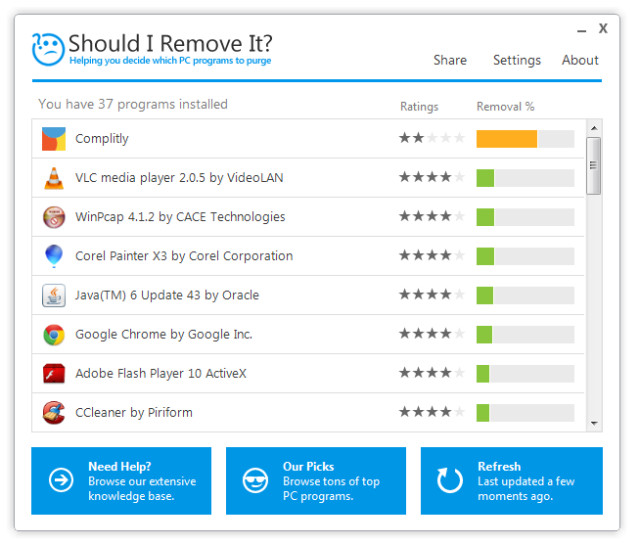Select CCleaner by Piriform
This screenshot has width=640, height=545.
[x=134, y=413]
